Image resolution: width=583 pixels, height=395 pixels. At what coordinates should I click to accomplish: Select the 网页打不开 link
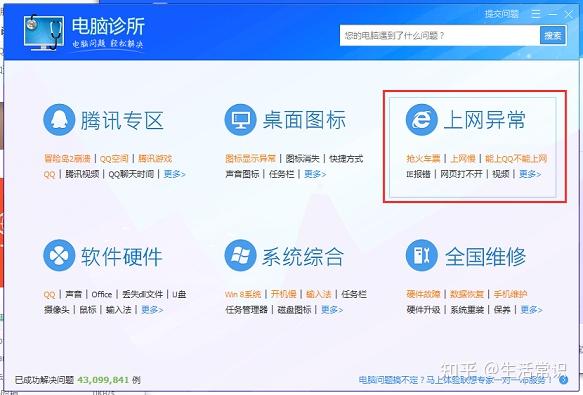(461, 174)
